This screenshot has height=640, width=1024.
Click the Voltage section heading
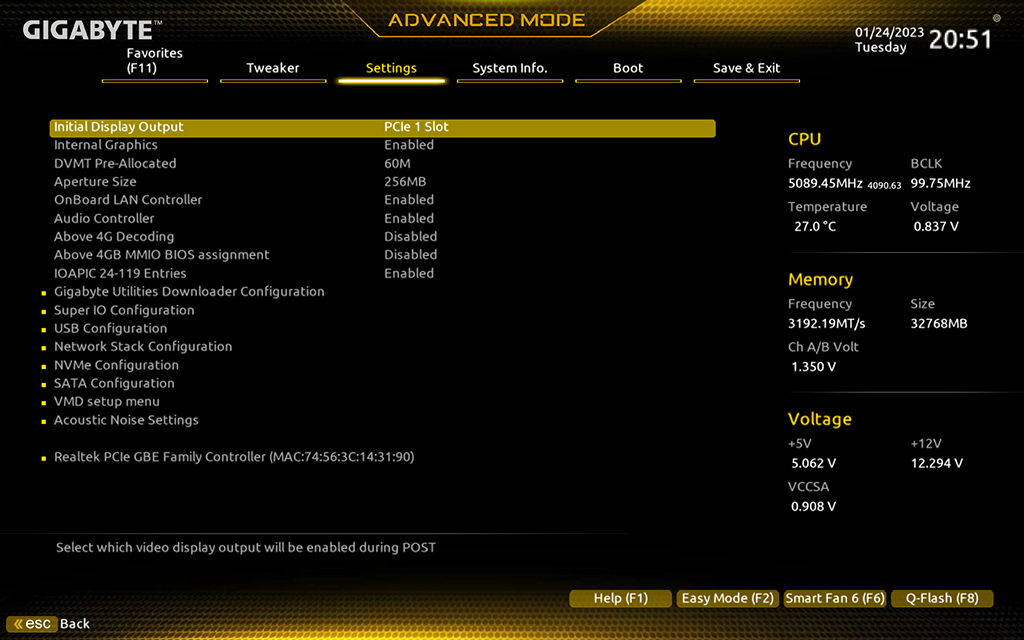[x=820, y=419]
